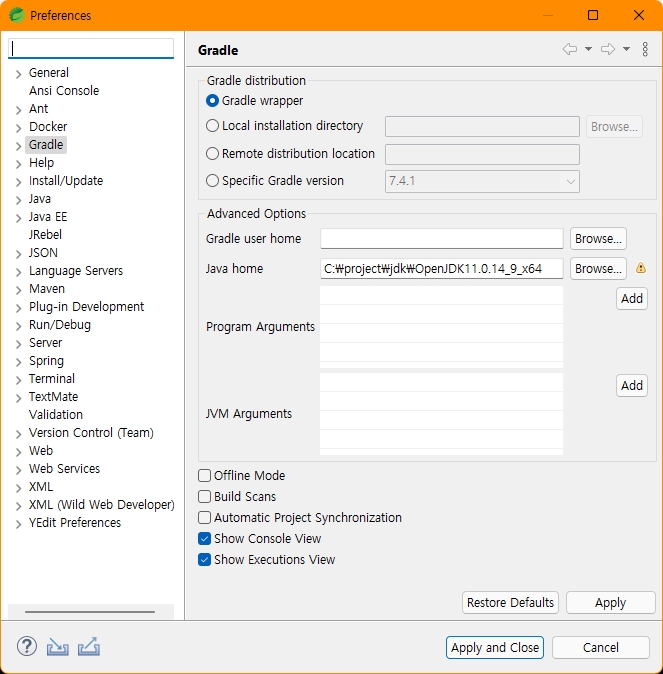Screen dimensions: 663x674
Task: Click the Spring leaf window icon
Action: (x=16, y=15)
